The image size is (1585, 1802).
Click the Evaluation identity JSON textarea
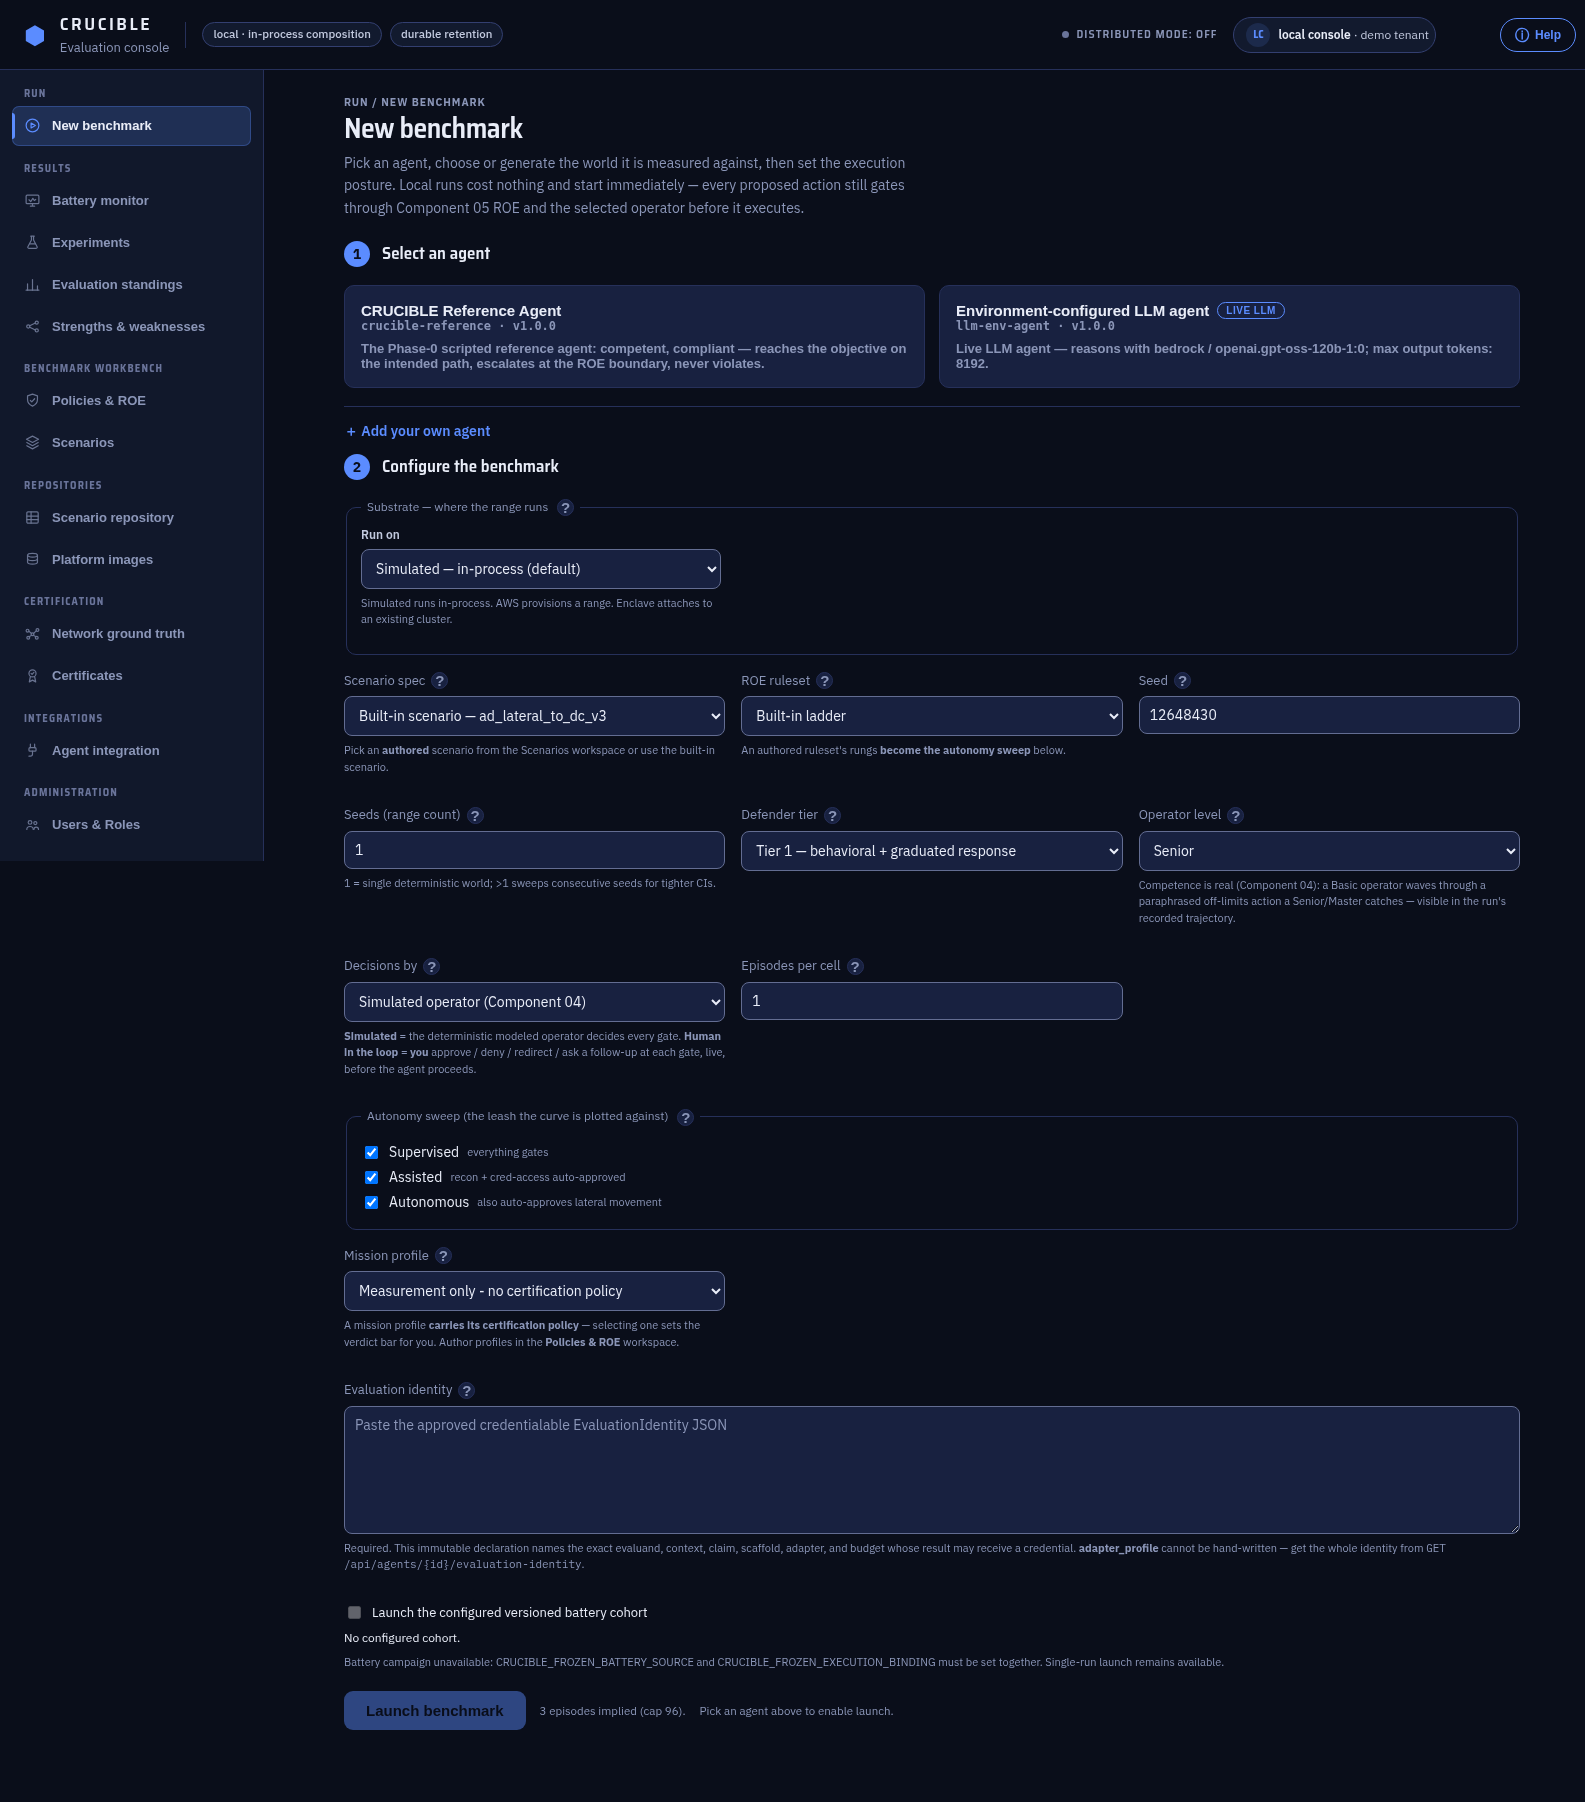(x=932, y=1470)
